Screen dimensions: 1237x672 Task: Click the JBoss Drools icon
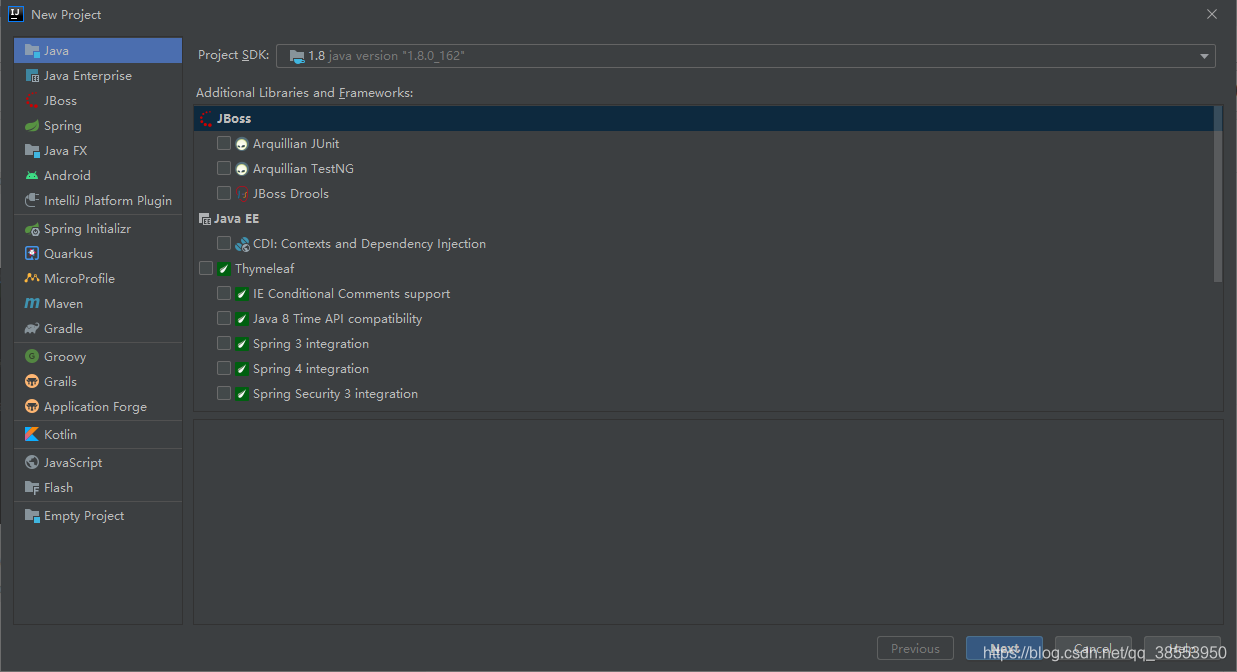point(242,194)
